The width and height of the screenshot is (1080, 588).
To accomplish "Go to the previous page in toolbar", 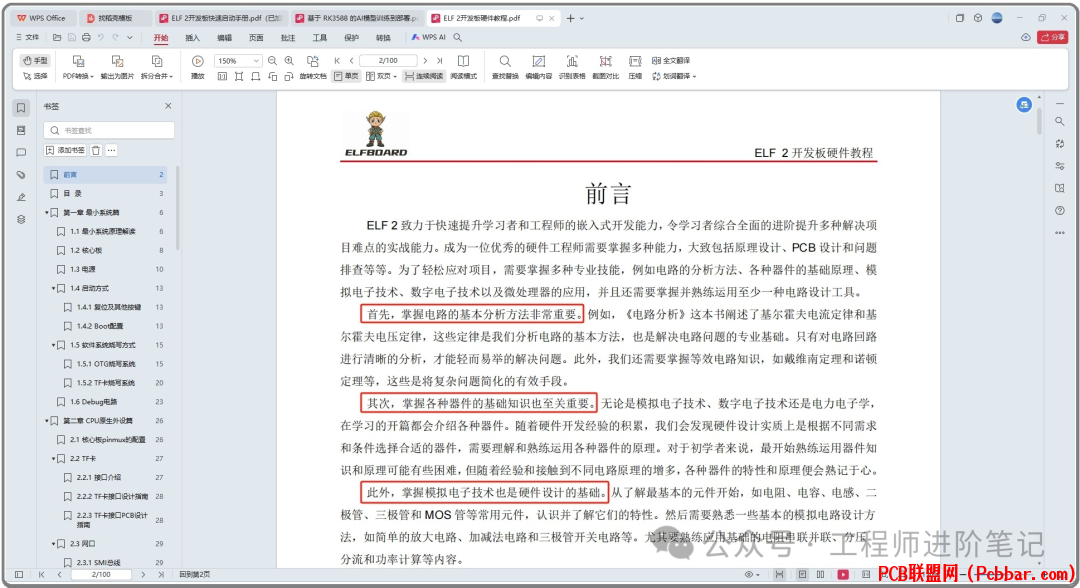I will 351,61.
